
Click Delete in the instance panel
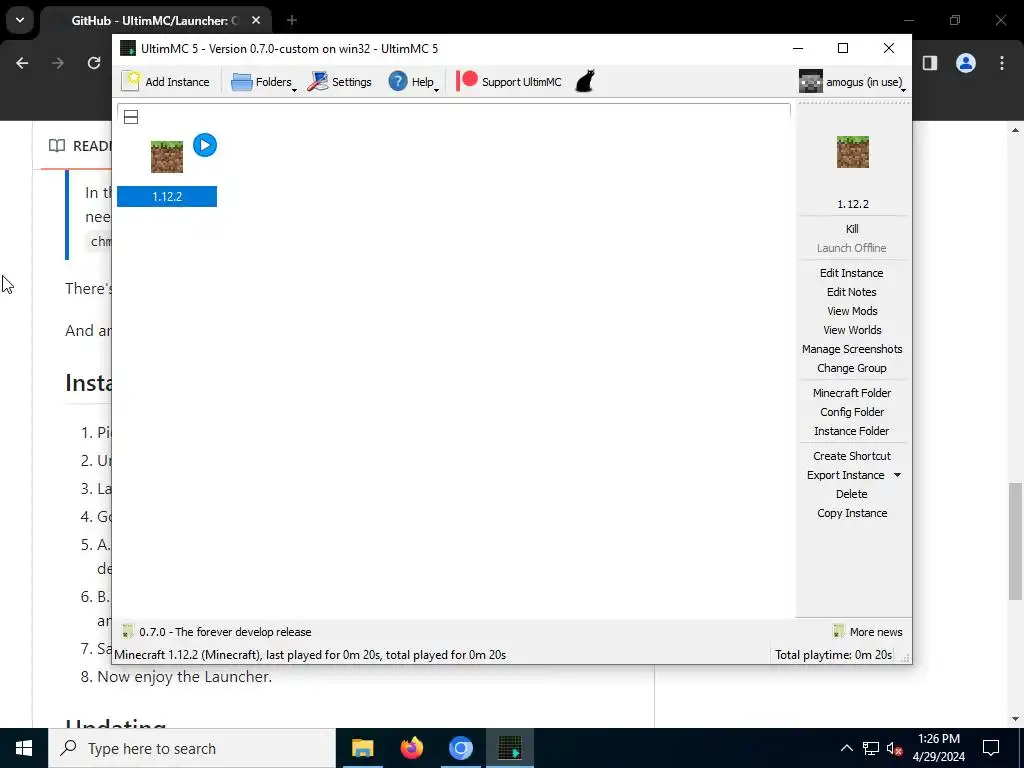pyautogui.click(x=852, y=494)
